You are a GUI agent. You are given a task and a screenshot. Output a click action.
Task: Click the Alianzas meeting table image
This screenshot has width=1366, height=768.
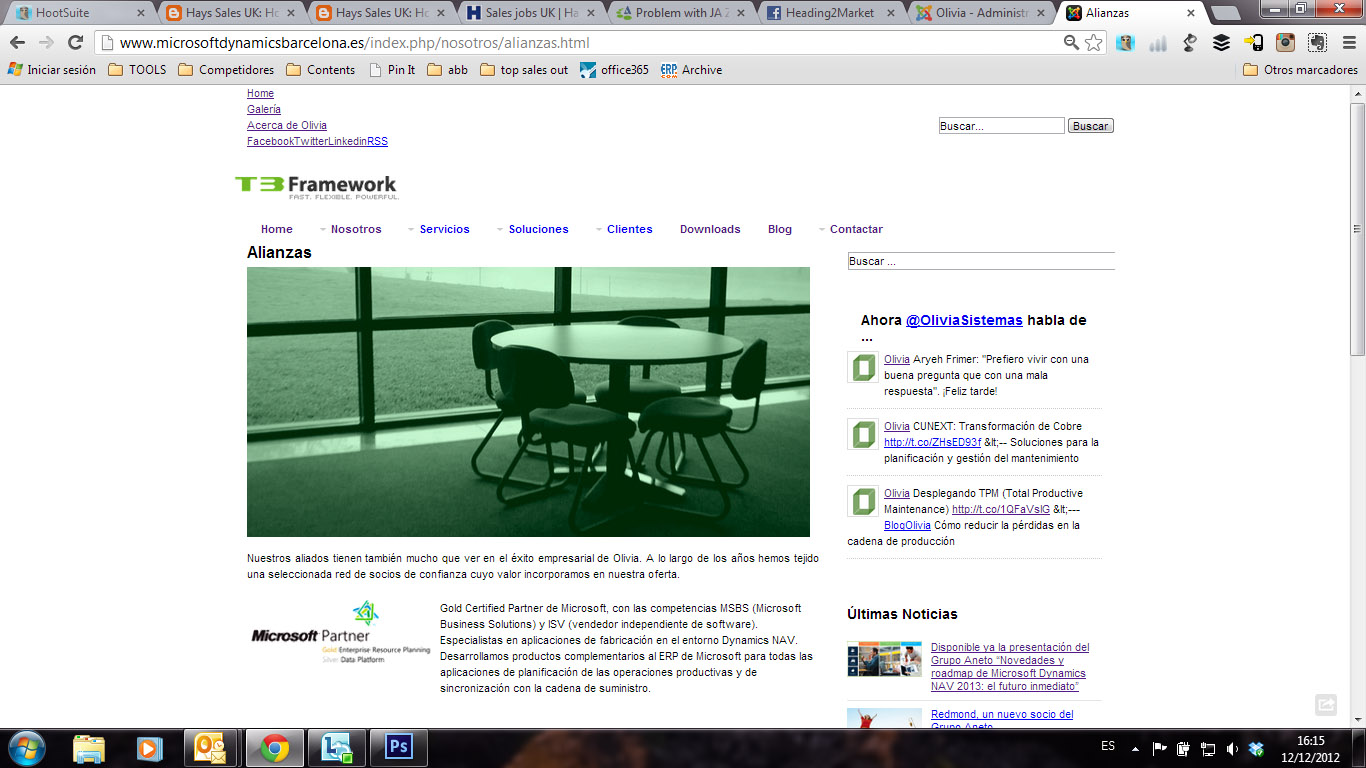pos(528,402)
